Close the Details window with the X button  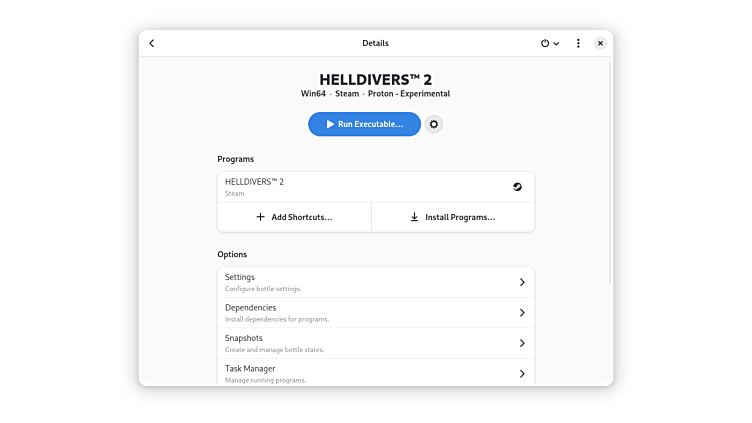pyautogui.click(x=600, y=43)
